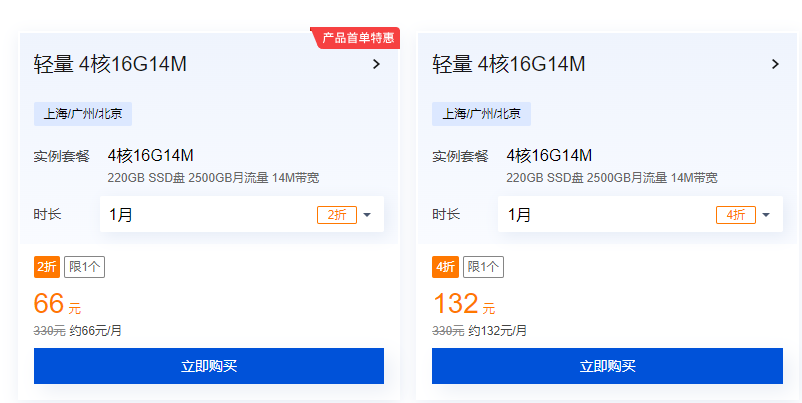Open the left card title 轻量 4核16G14M
This screenshot has width=802, height=403.
pyautogui.click(x=110, y=64)
